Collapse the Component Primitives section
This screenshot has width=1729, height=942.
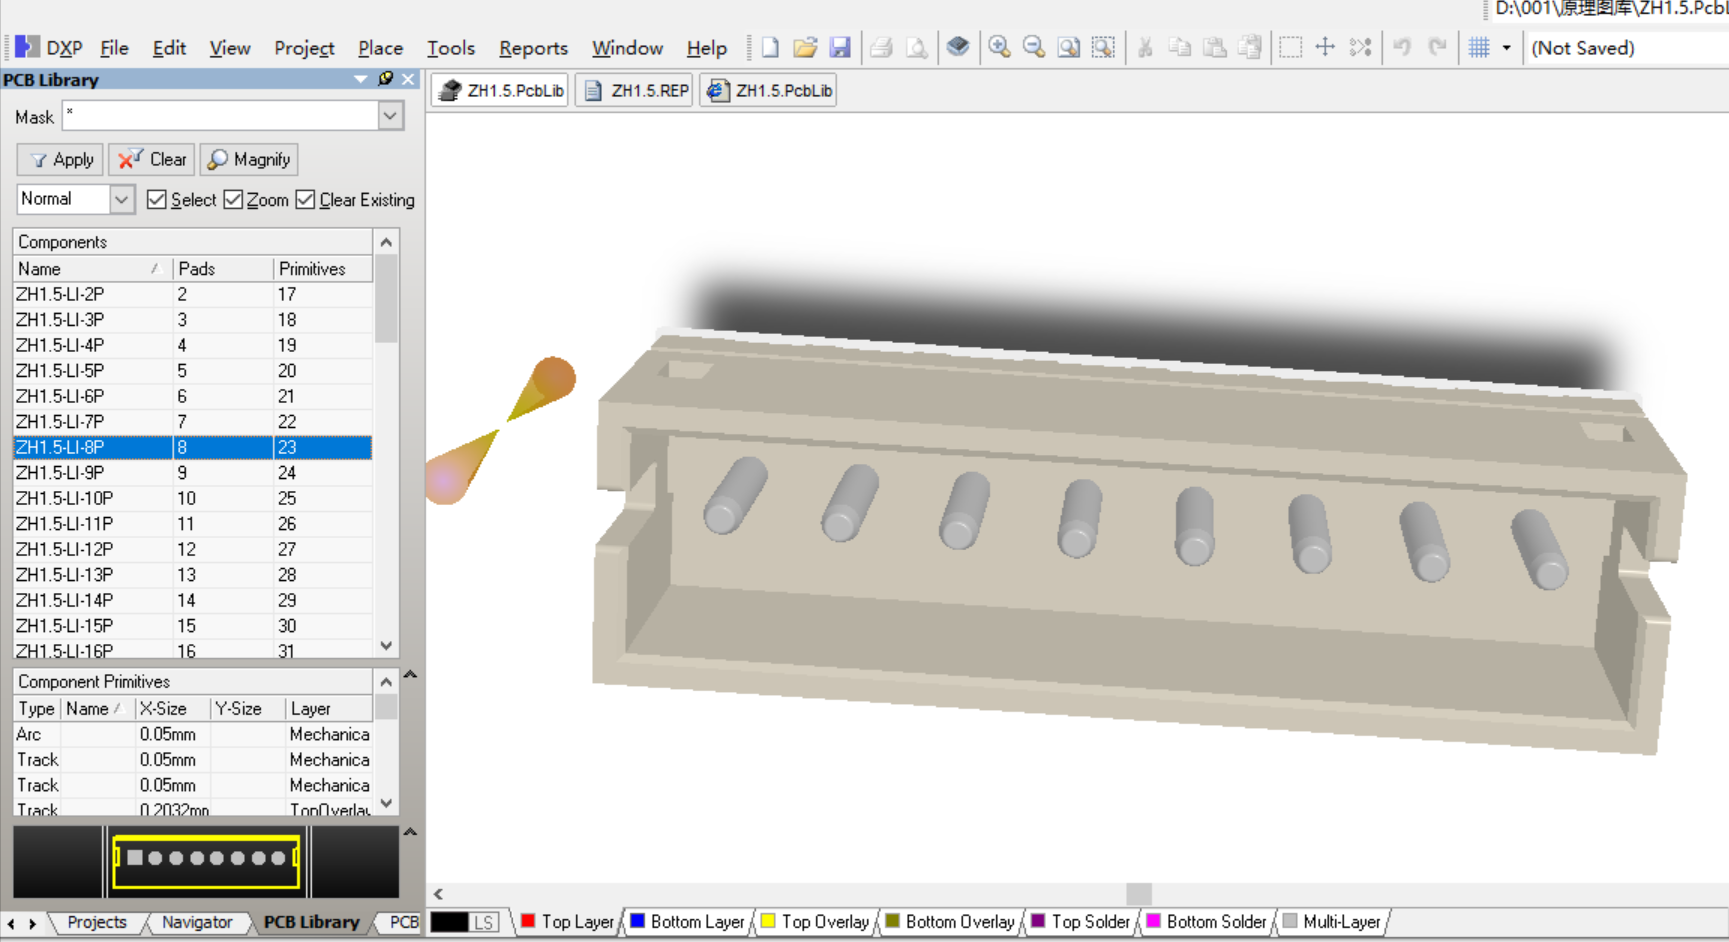point(410,675)
